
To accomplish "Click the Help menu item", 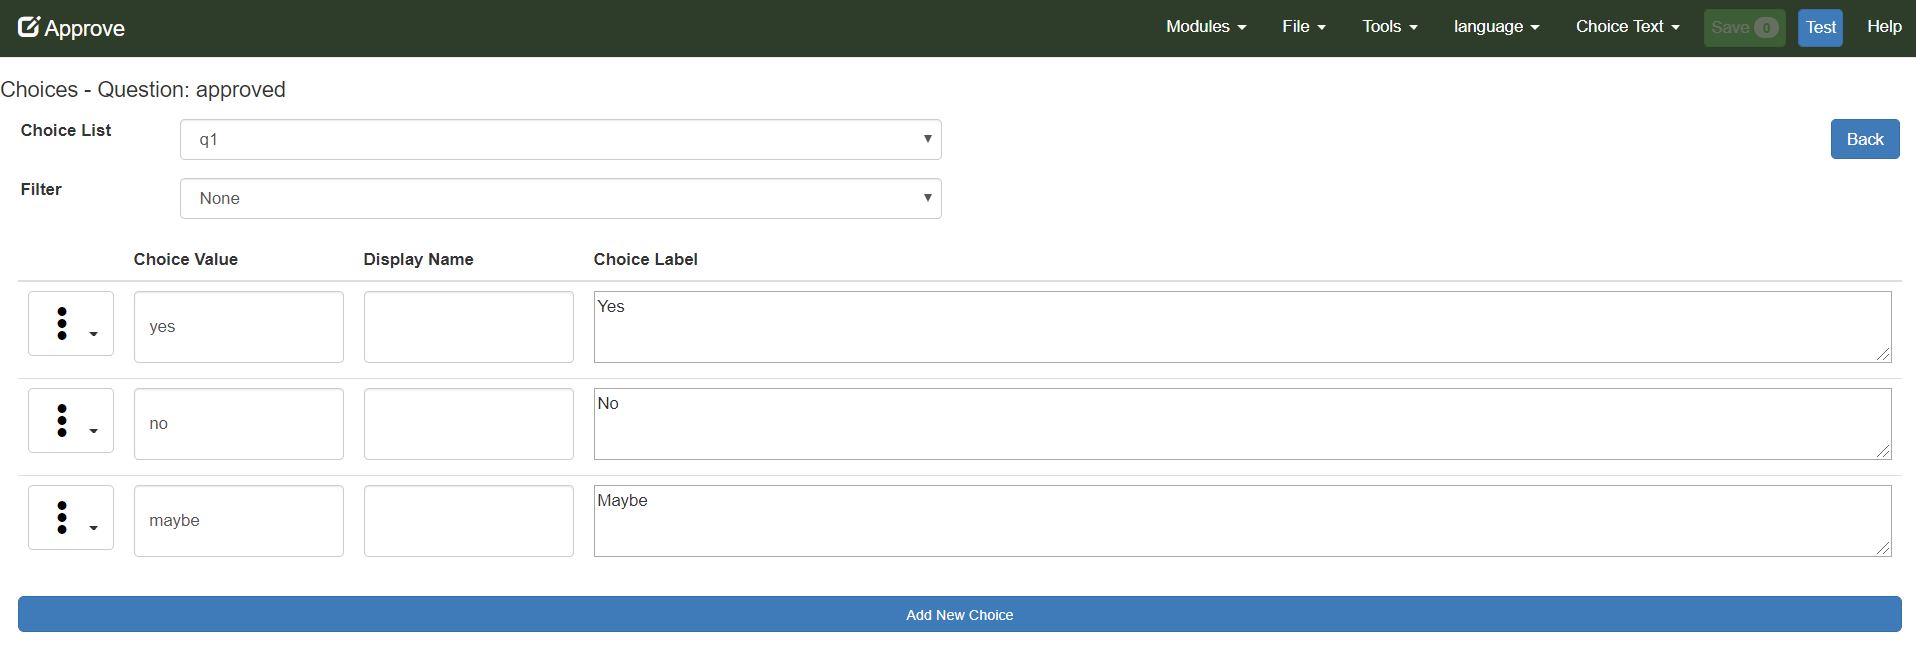I will coord(1884,27).
